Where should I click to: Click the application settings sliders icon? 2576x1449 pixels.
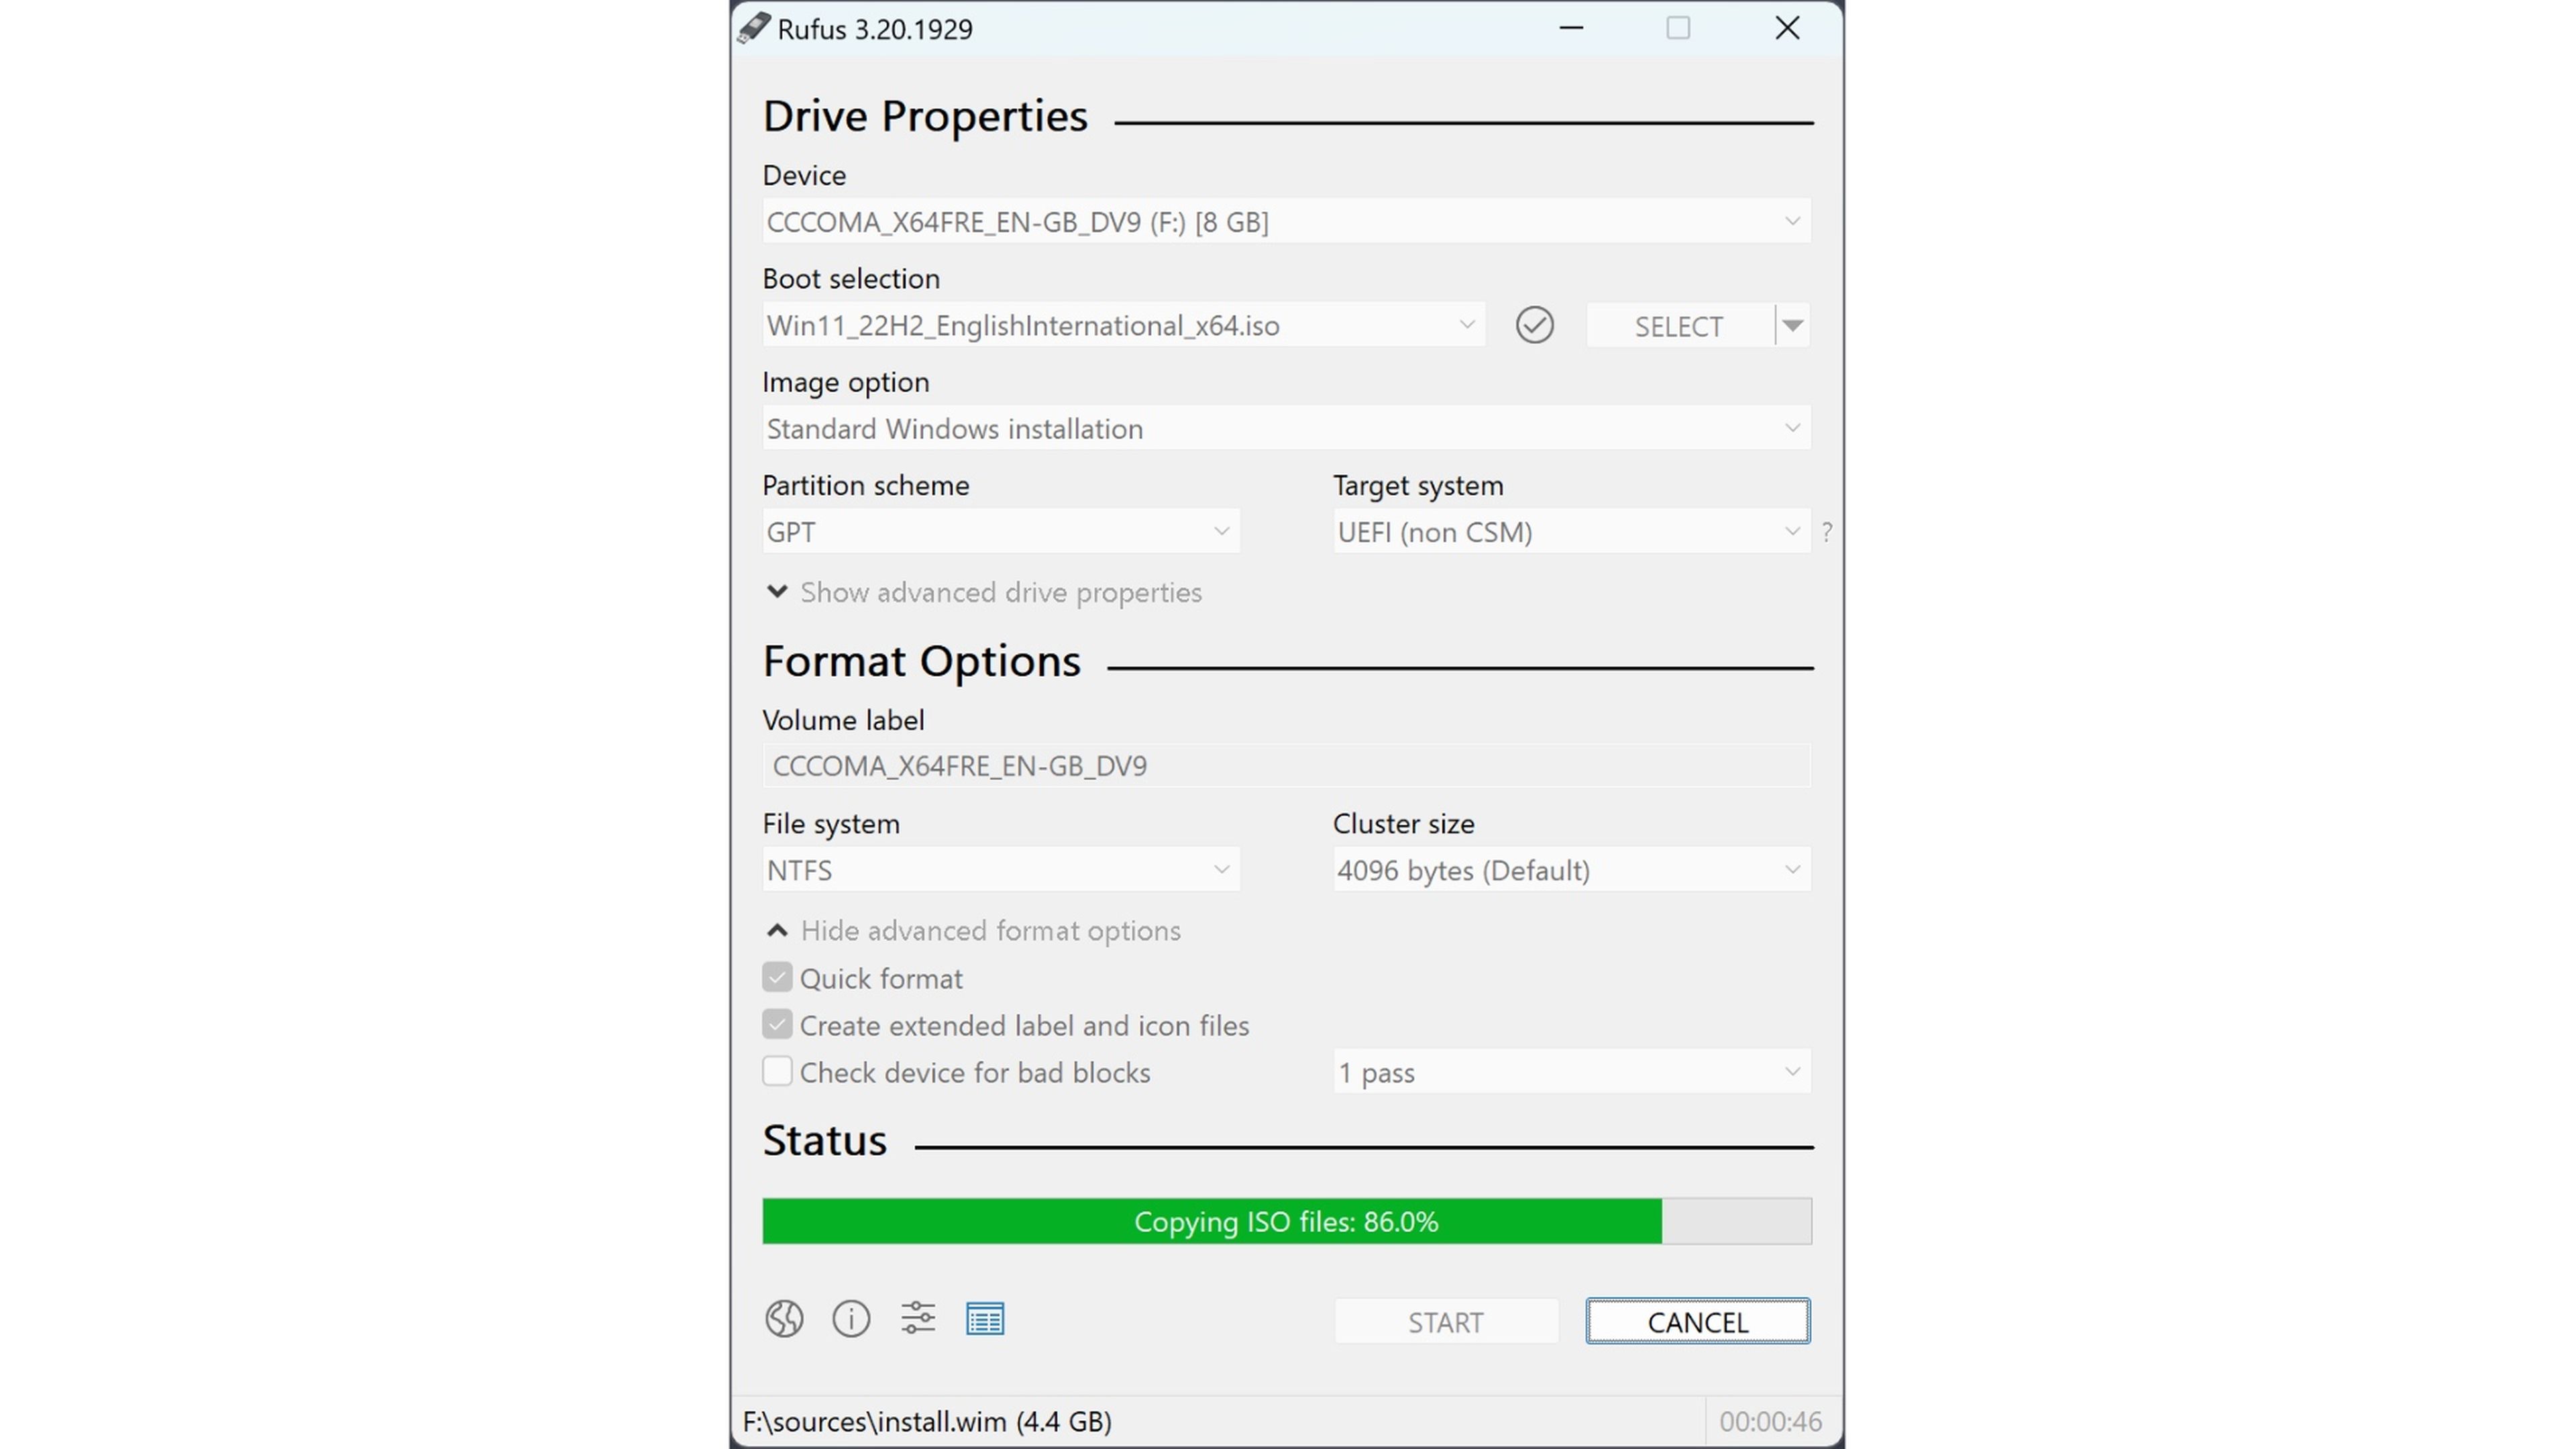(918, 1318)
